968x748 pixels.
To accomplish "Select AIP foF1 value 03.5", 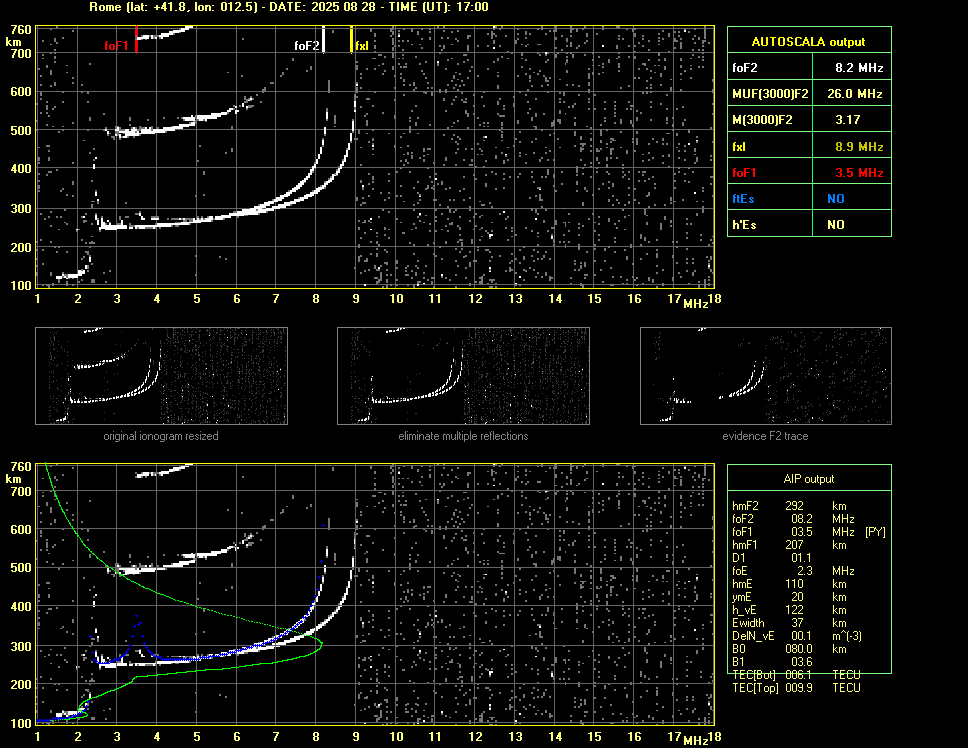I will click(802, 532).
